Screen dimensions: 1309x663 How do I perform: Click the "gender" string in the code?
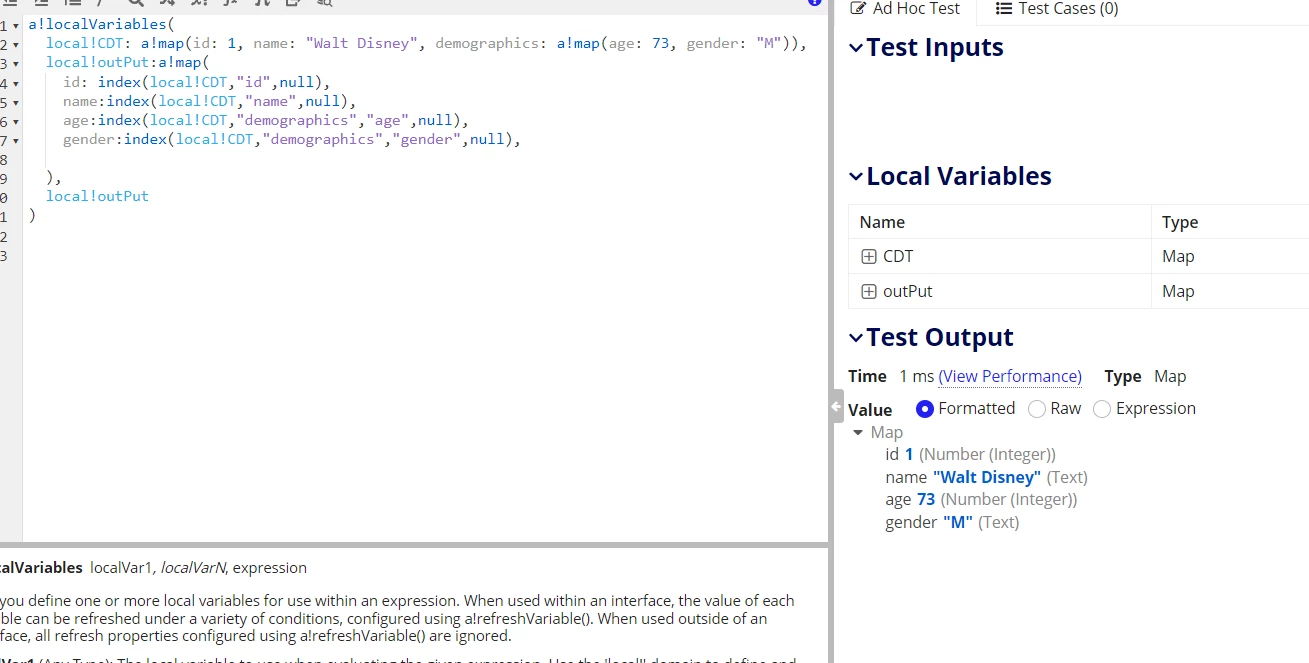[x=427, y=139]
